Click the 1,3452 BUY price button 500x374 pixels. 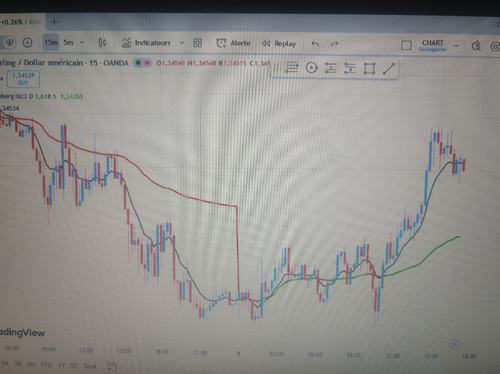pos(23,79)
